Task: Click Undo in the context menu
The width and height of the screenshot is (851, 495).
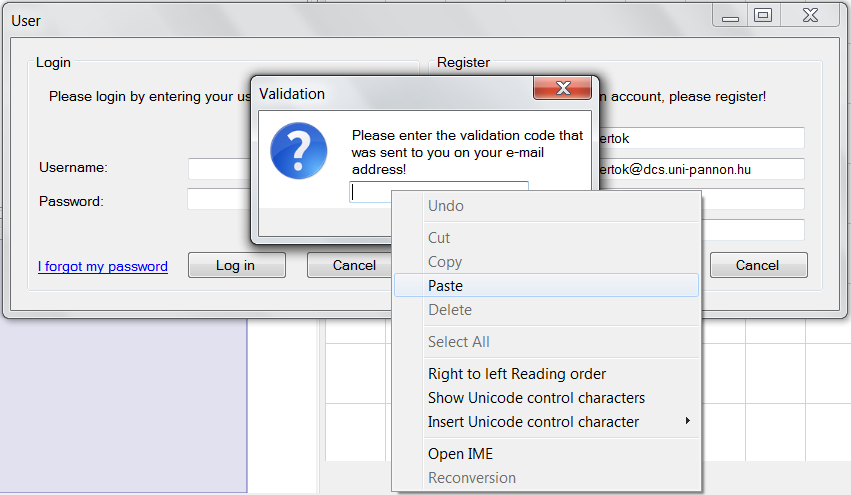Action: coord(445,206)
